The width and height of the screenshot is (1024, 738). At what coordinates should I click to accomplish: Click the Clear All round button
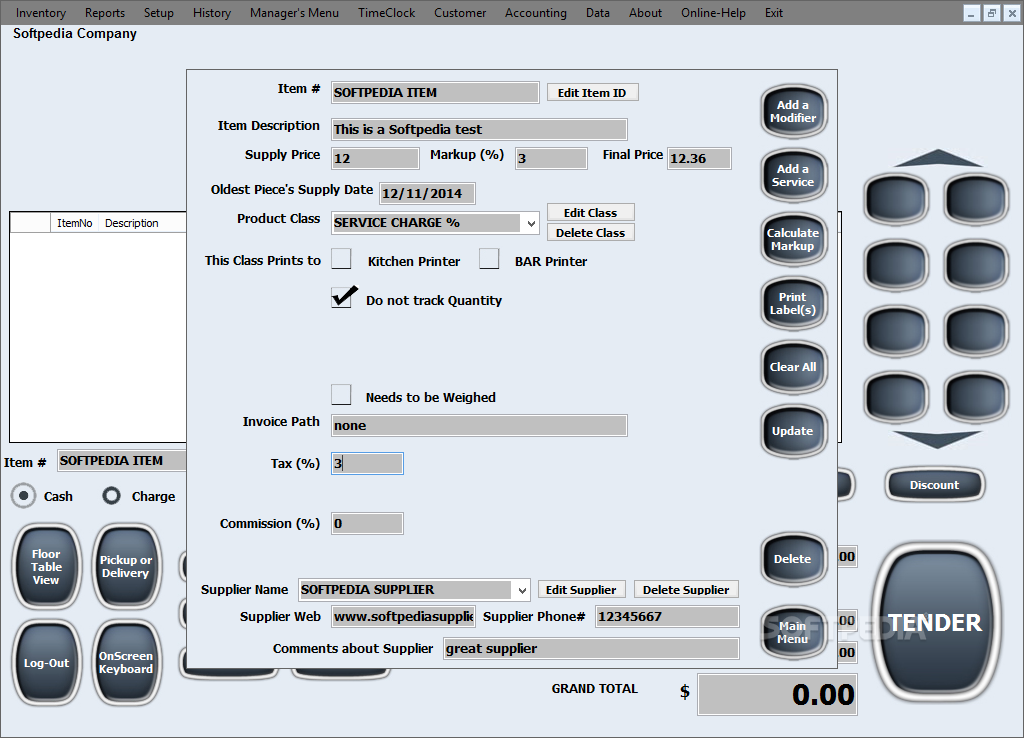click(x=793, y=367)
